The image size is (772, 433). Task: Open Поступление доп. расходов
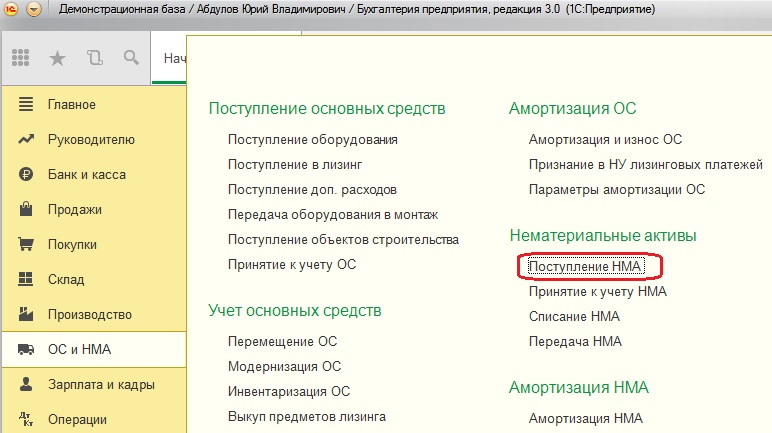[x=312, y=190]
